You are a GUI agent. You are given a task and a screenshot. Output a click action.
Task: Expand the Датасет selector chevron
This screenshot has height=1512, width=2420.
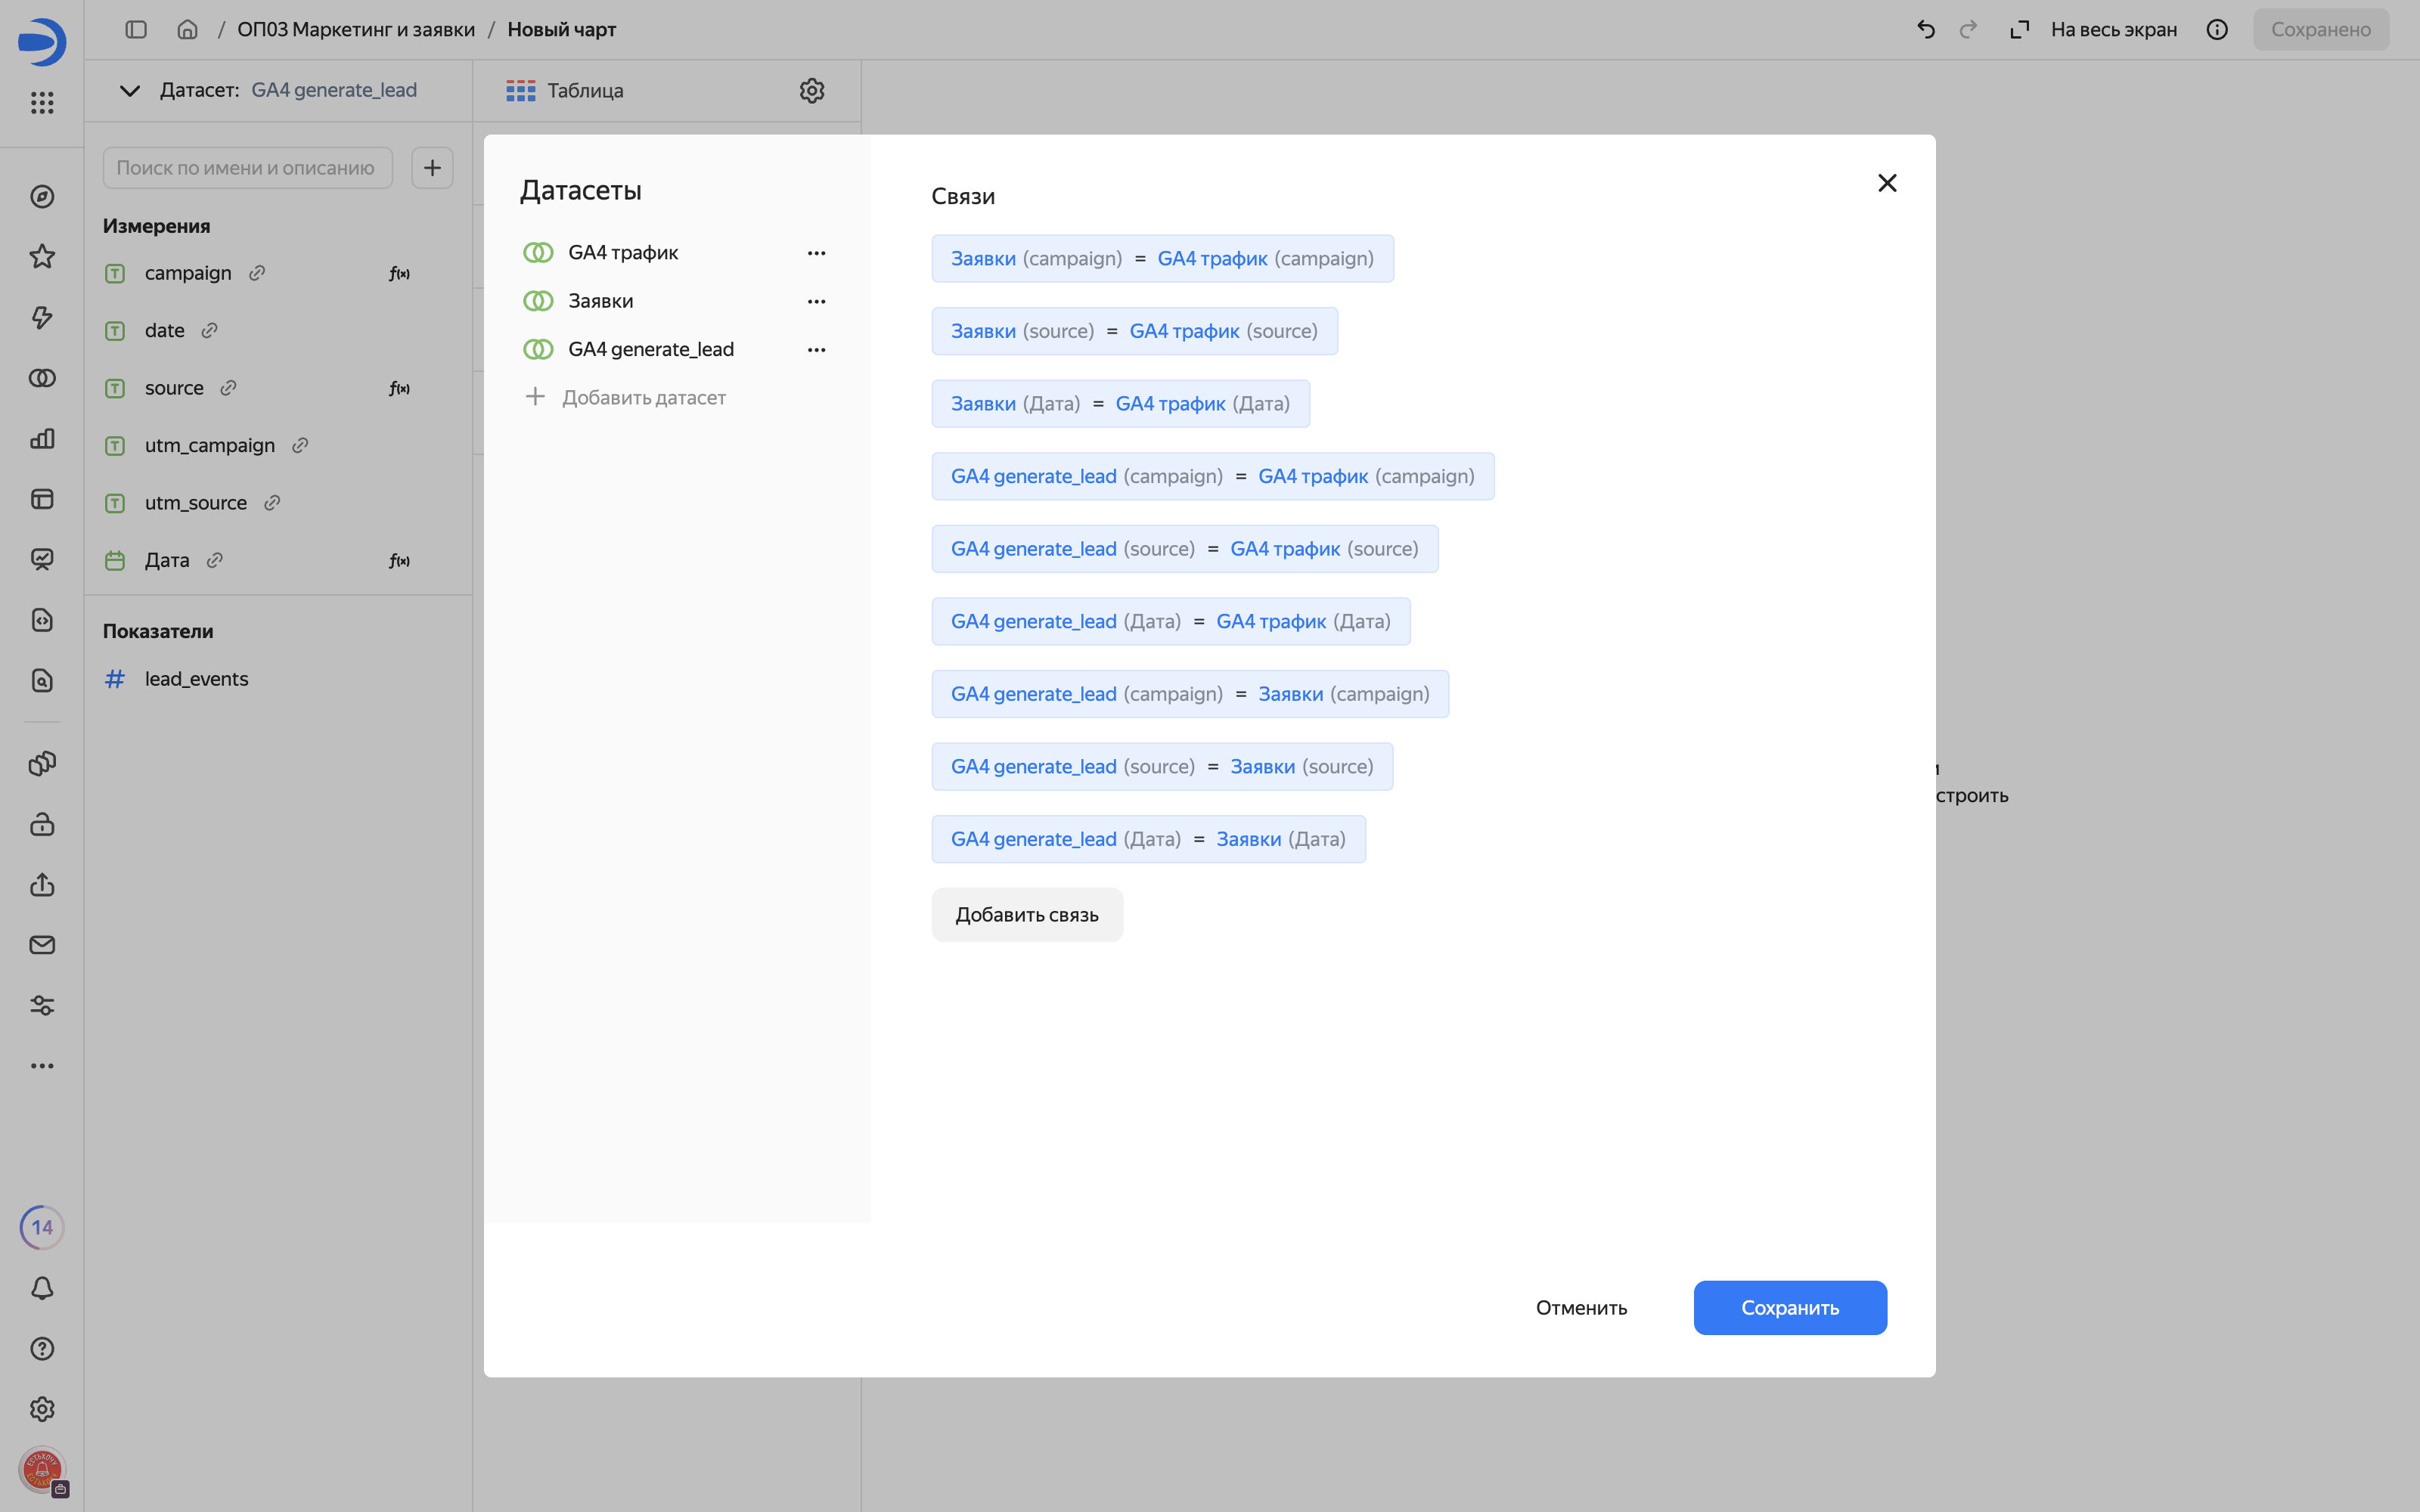click(x=130, y=91)
